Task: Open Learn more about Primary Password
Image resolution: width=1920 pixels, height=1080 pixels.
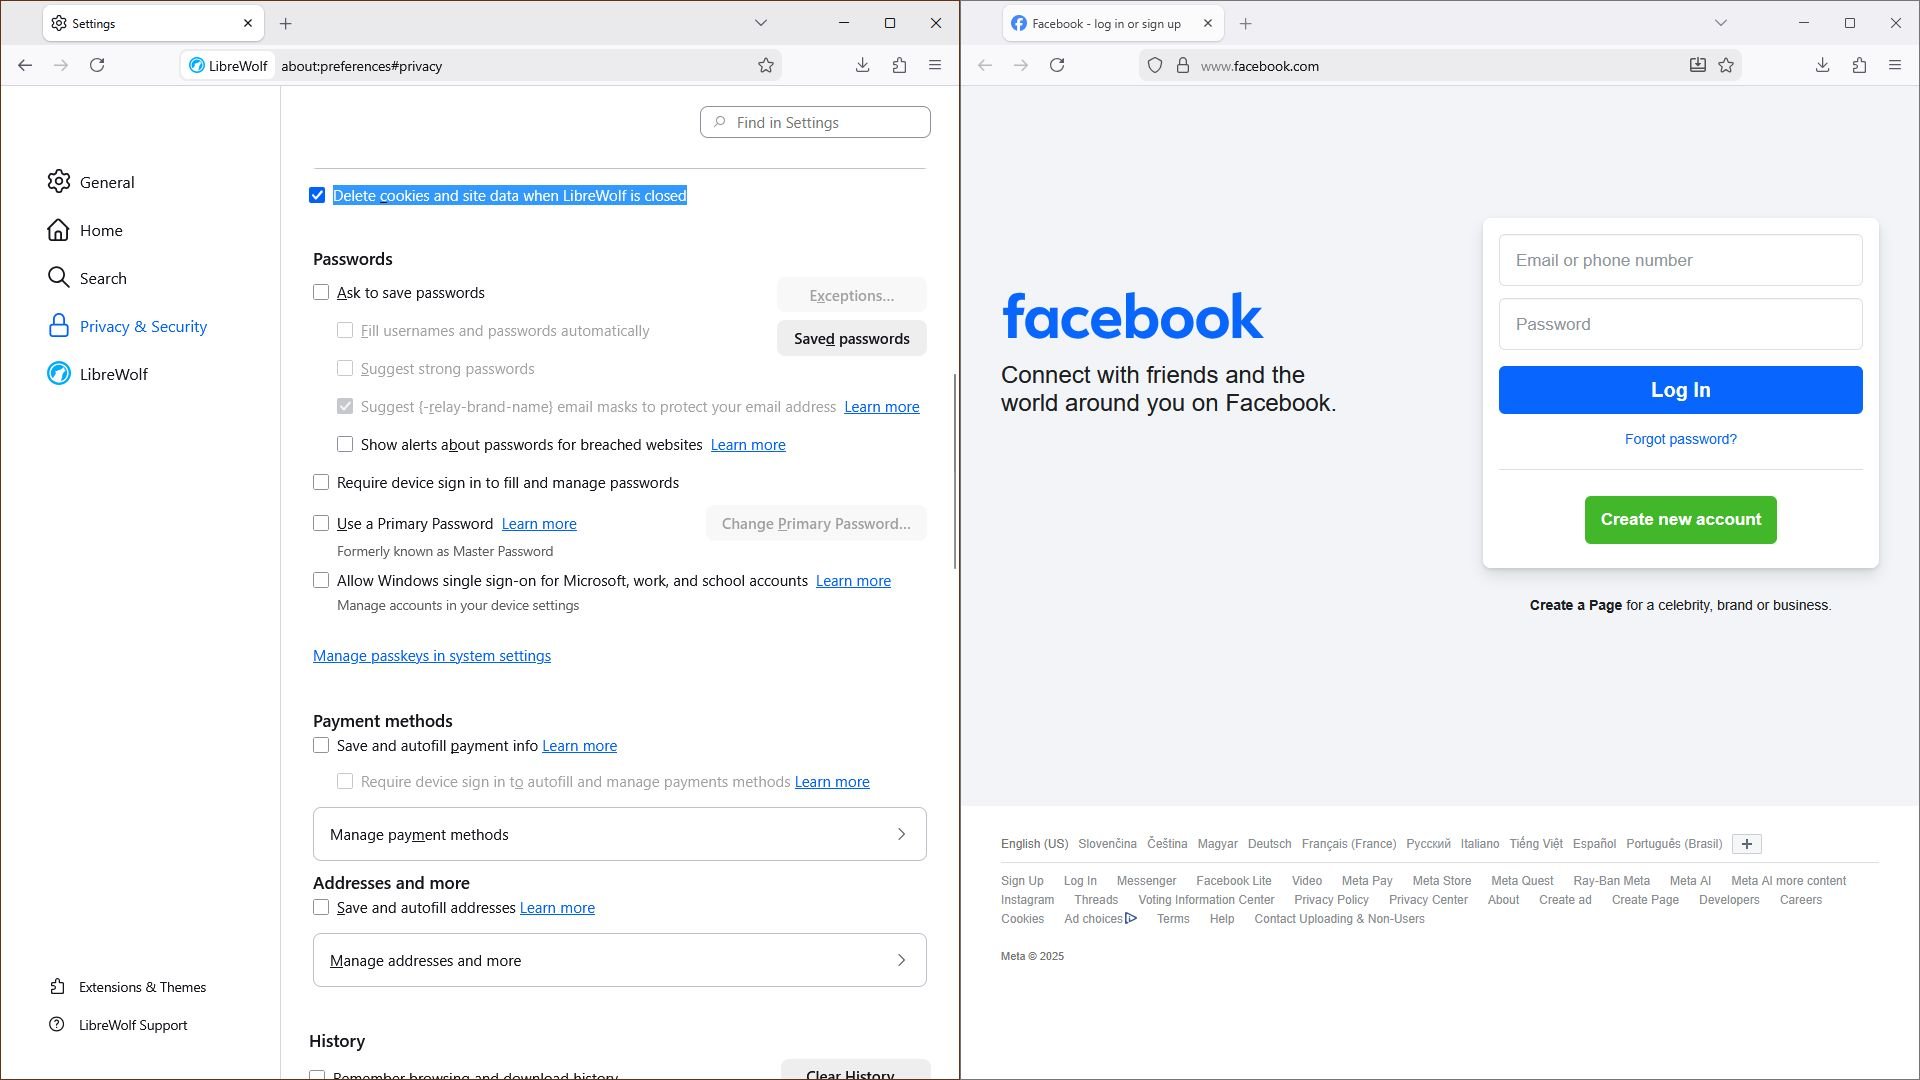Action: pos(539,523)
